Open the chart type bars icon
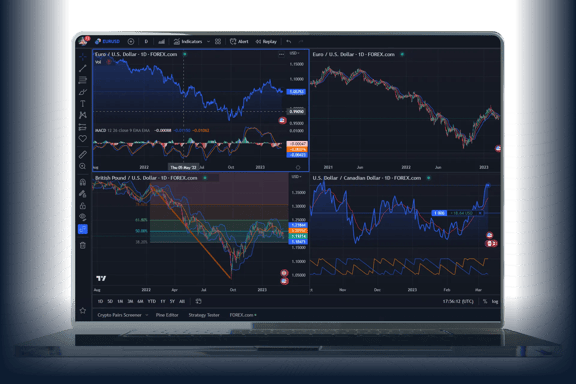This screenshot has height=384, width=576. pyautogui.click(x=162, y=42)
